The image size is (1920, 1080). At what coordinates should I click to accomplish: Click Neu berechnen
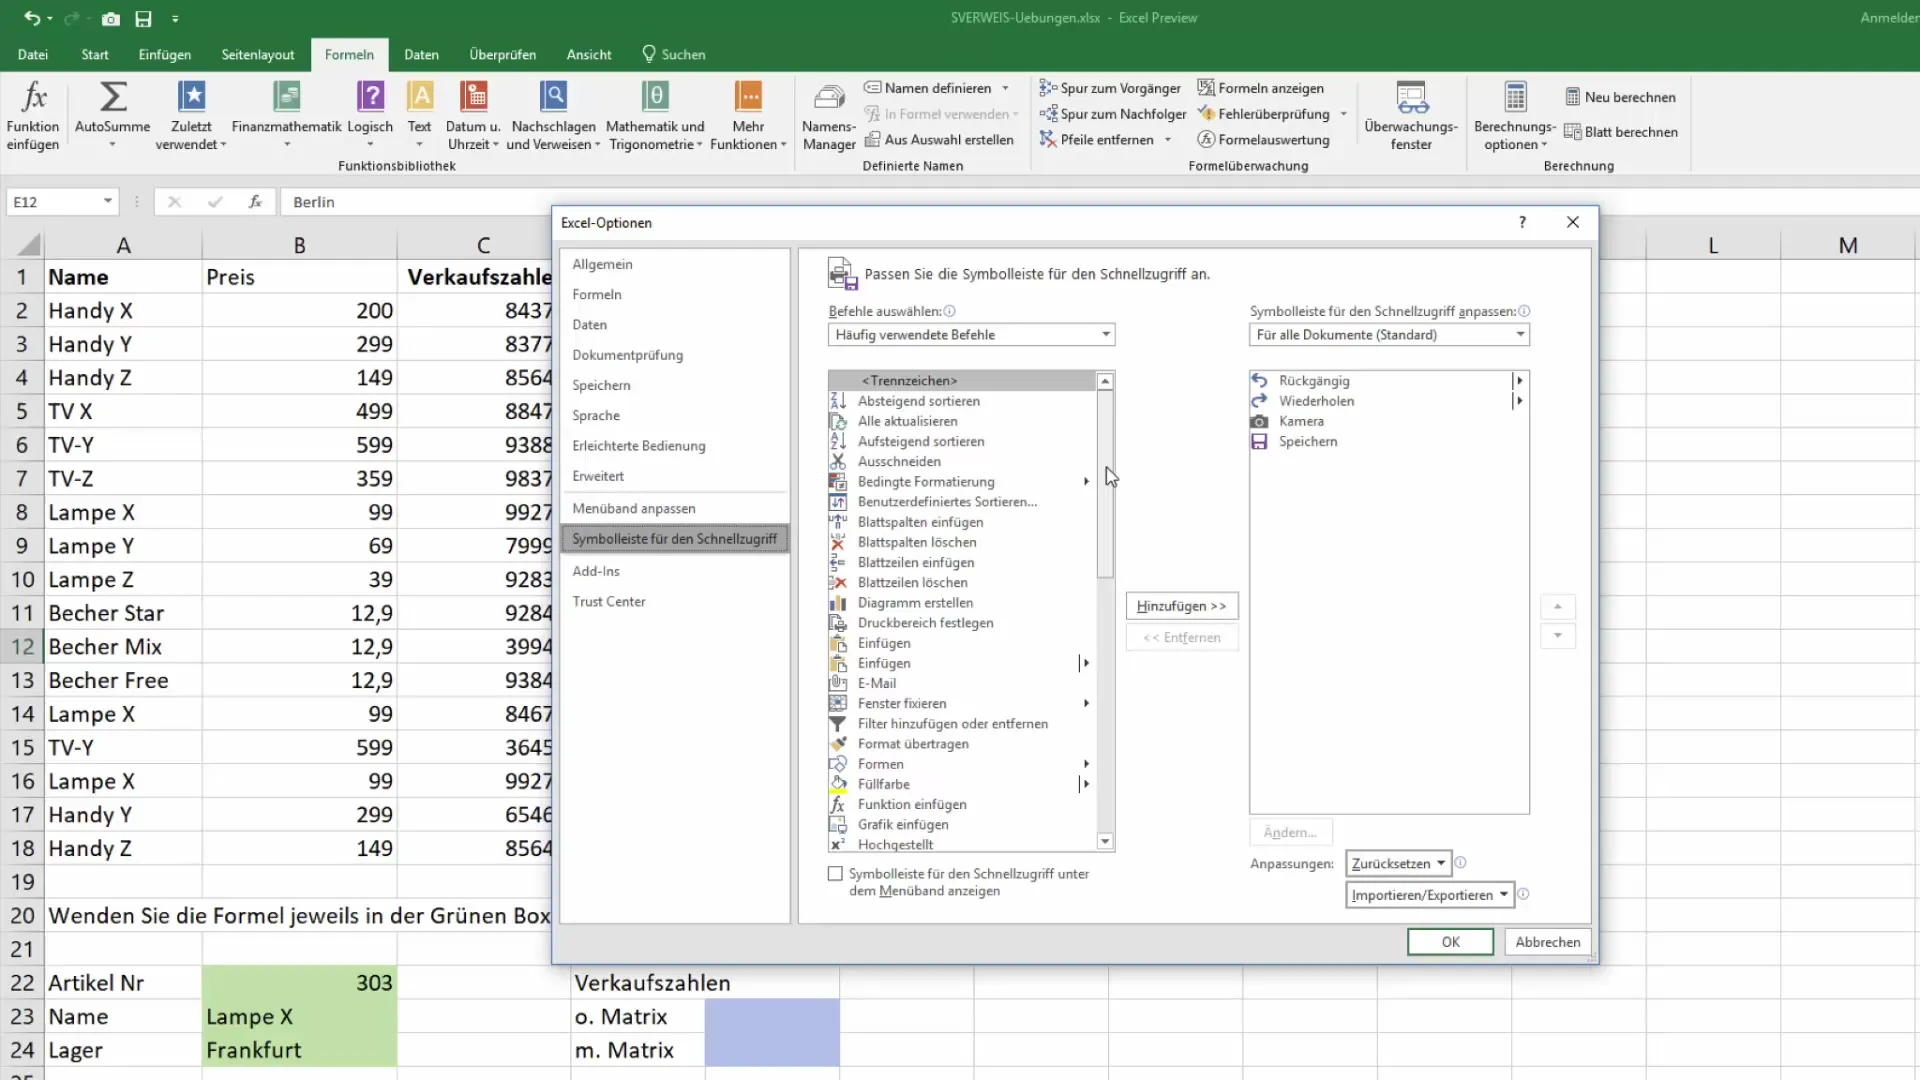1620,97
